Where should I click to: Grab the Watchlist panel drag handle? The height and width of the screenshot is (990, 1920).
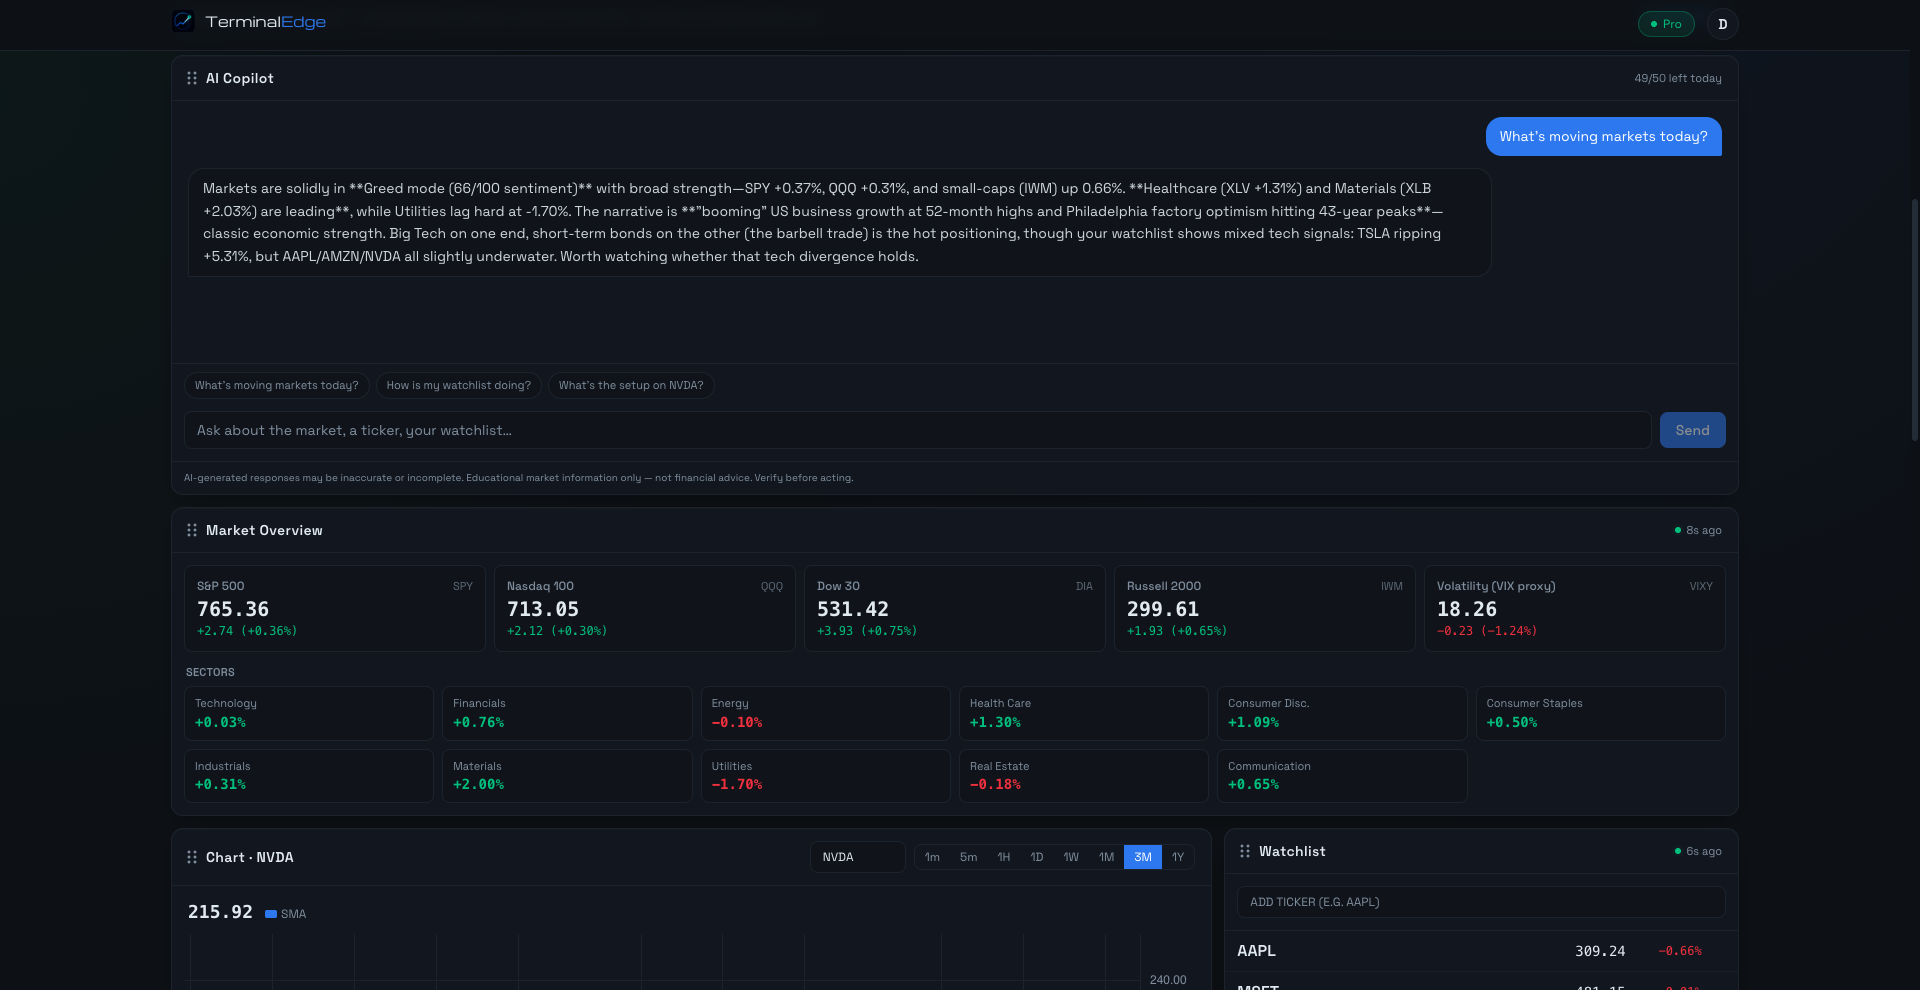tap(1245, 851)
